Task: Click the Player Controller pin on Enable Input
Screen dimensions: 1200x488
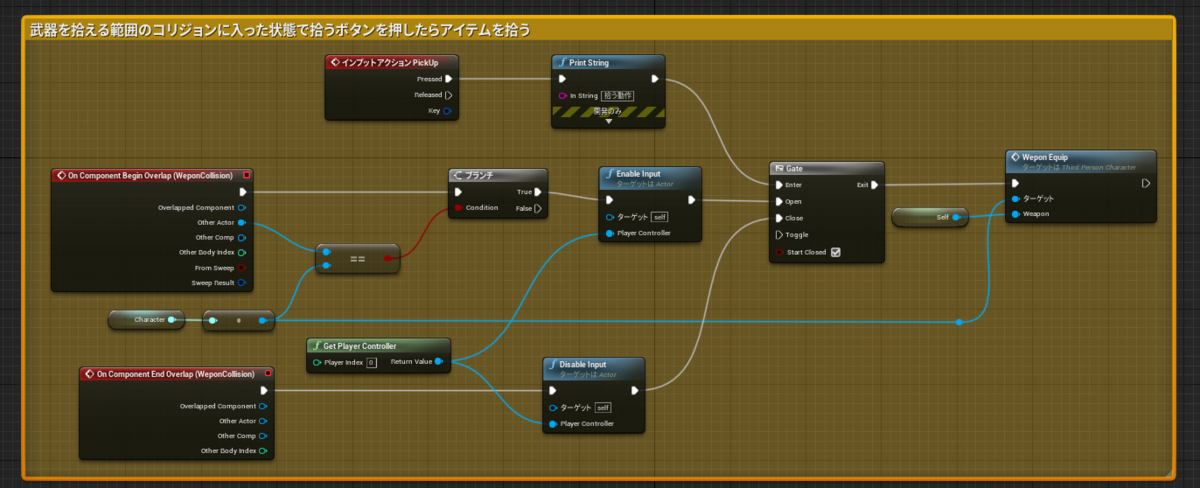Action: (x=610, y=233)
